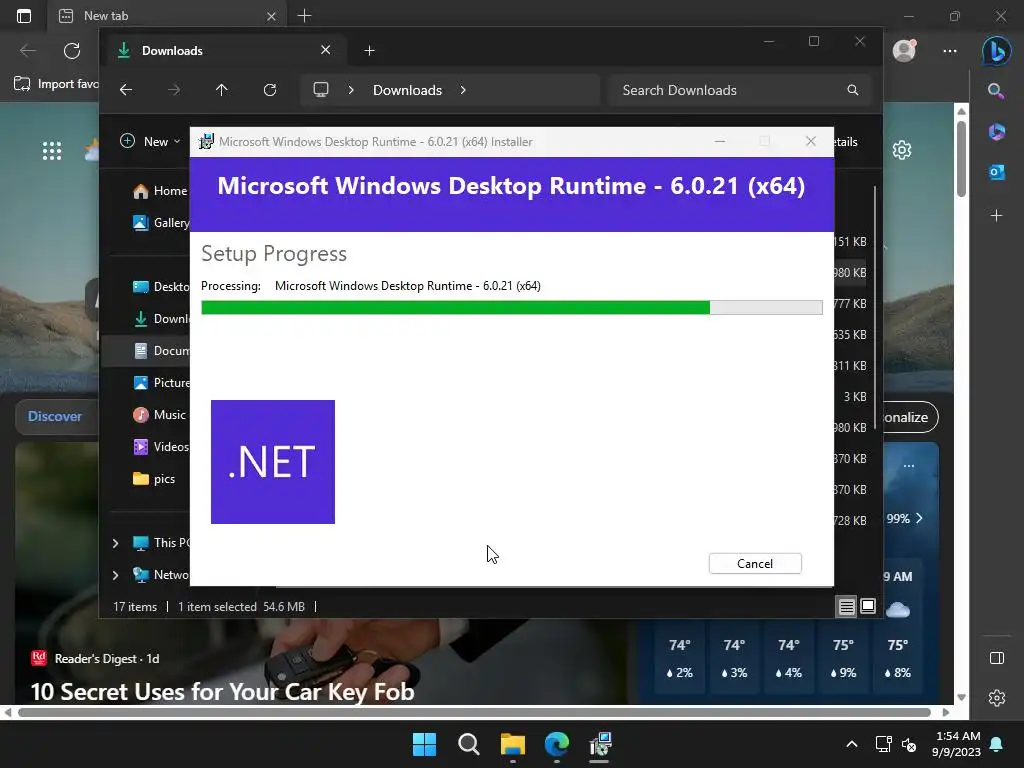Open Desktop in the navigation pane

[x=161, y=287]
